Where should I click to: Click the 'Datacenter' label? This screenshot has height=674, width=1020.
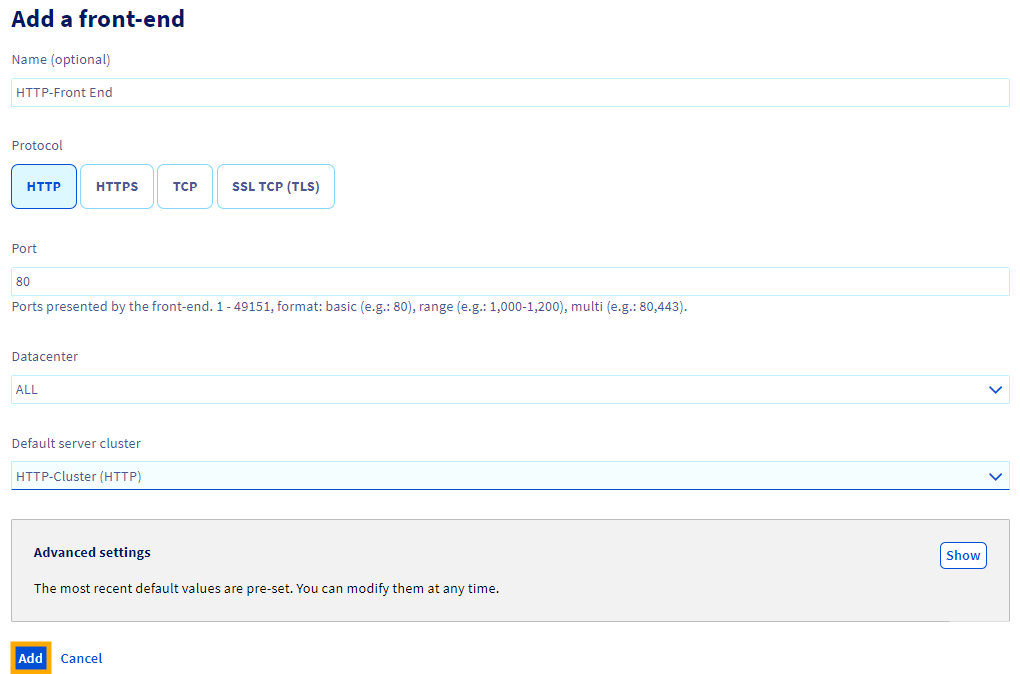[45, 357]
